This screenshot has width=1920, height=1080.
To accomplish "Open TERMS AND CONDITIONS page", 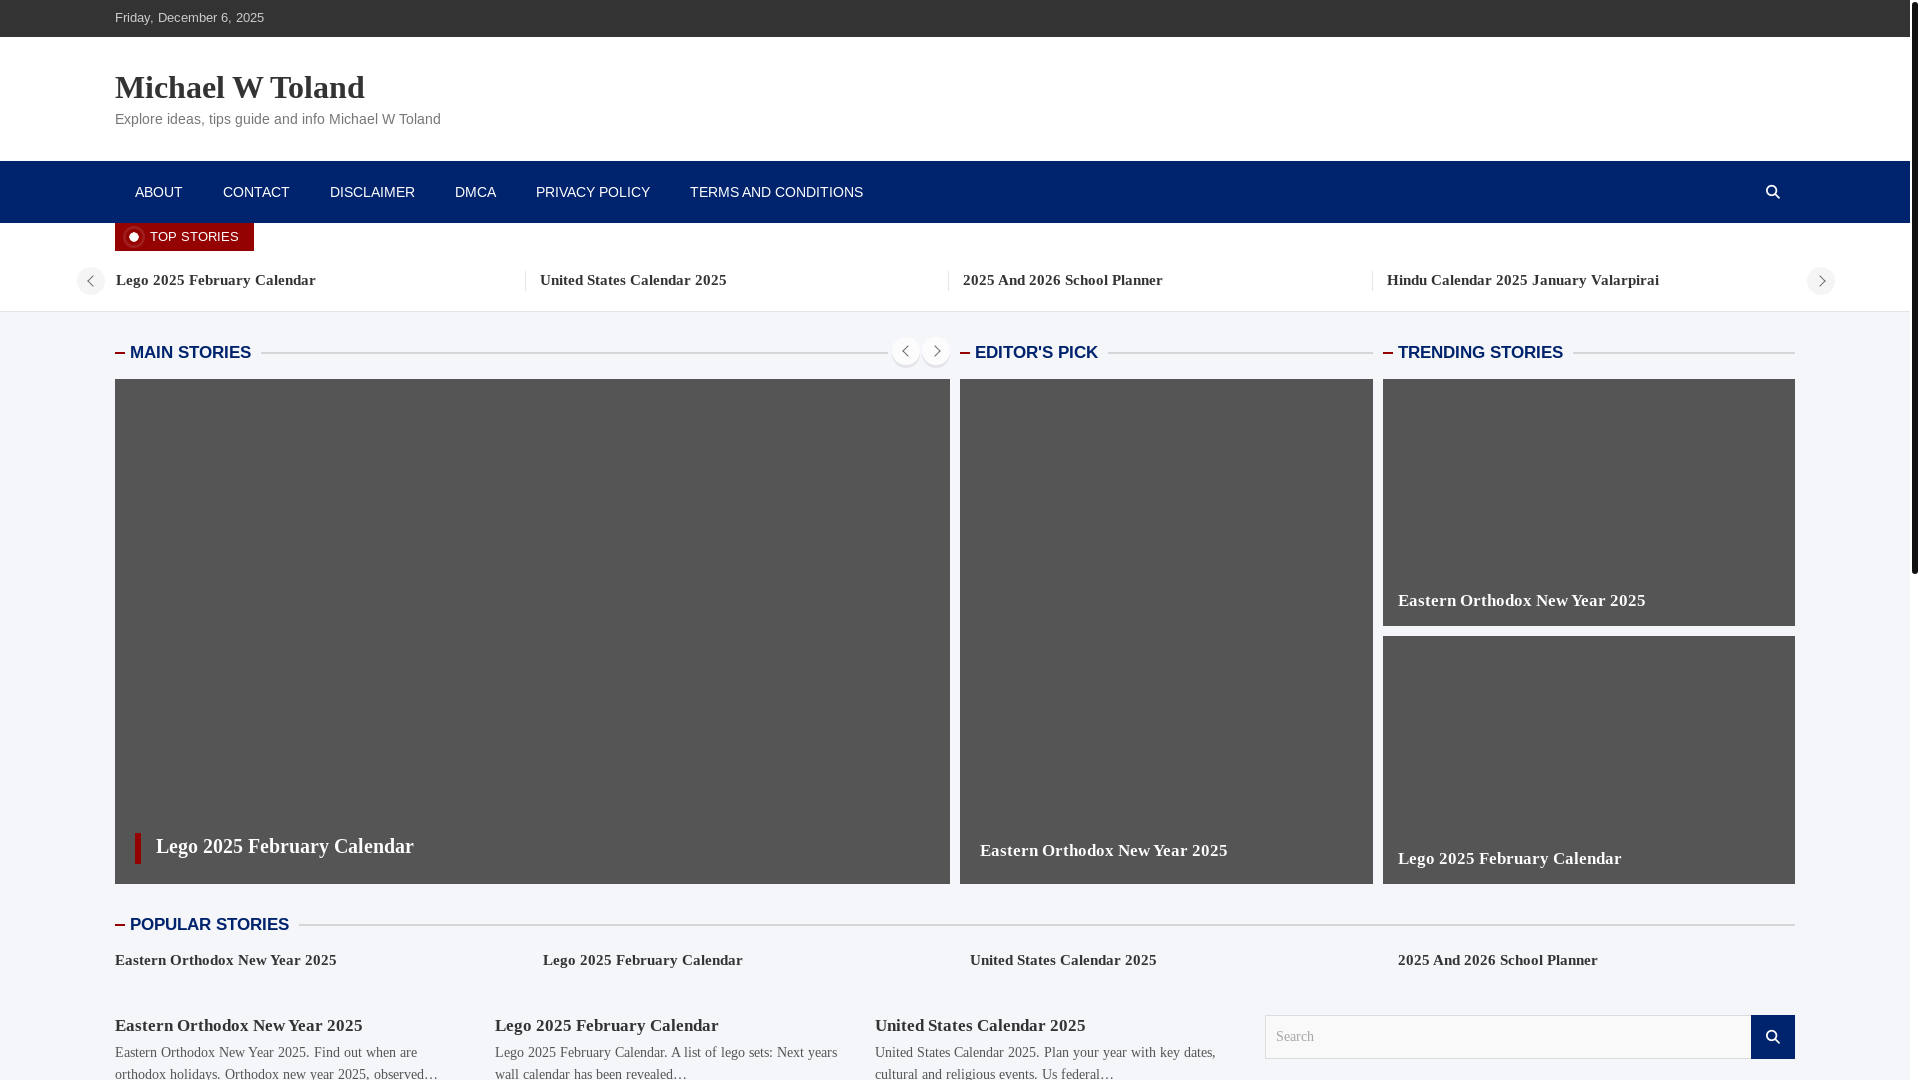I will click(x=776, y=192).
